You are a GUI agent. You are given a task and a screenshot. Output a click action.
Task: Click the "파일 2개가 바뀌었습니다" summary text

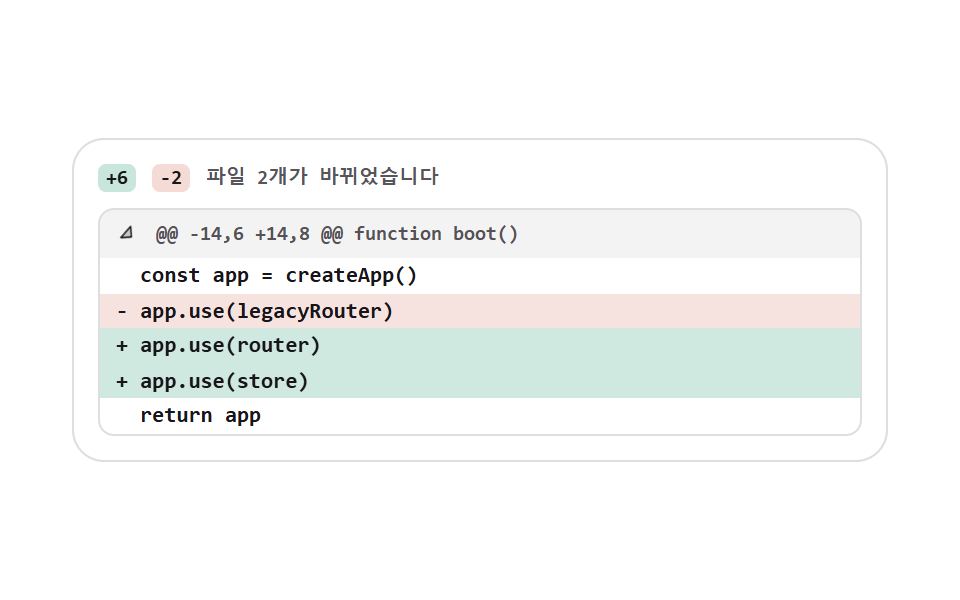click(x=322, y=177)
